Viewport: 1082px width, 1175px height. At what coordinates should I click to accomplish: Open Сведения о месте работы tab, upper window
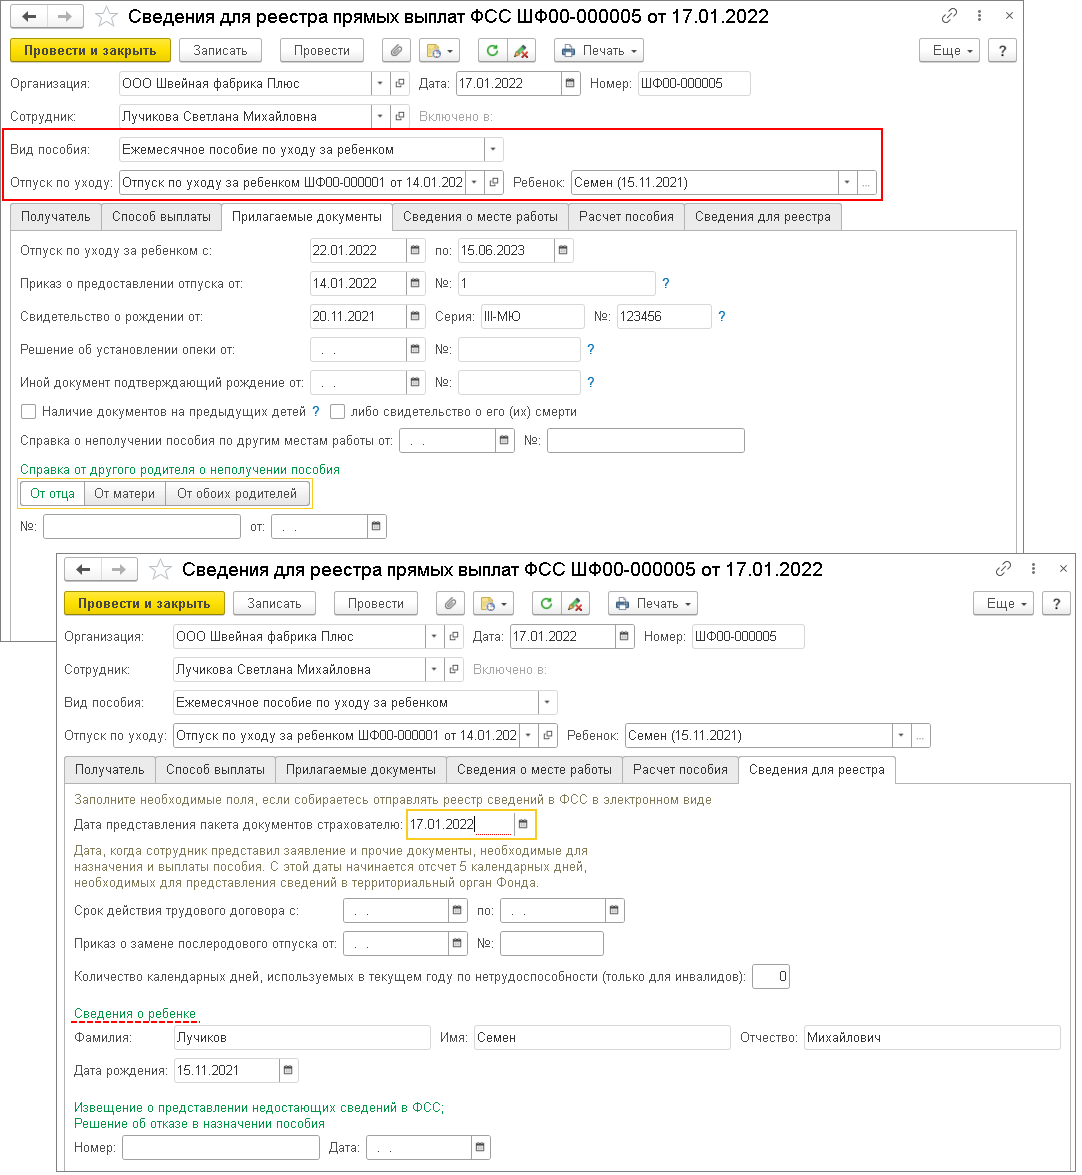coord(480,217)
